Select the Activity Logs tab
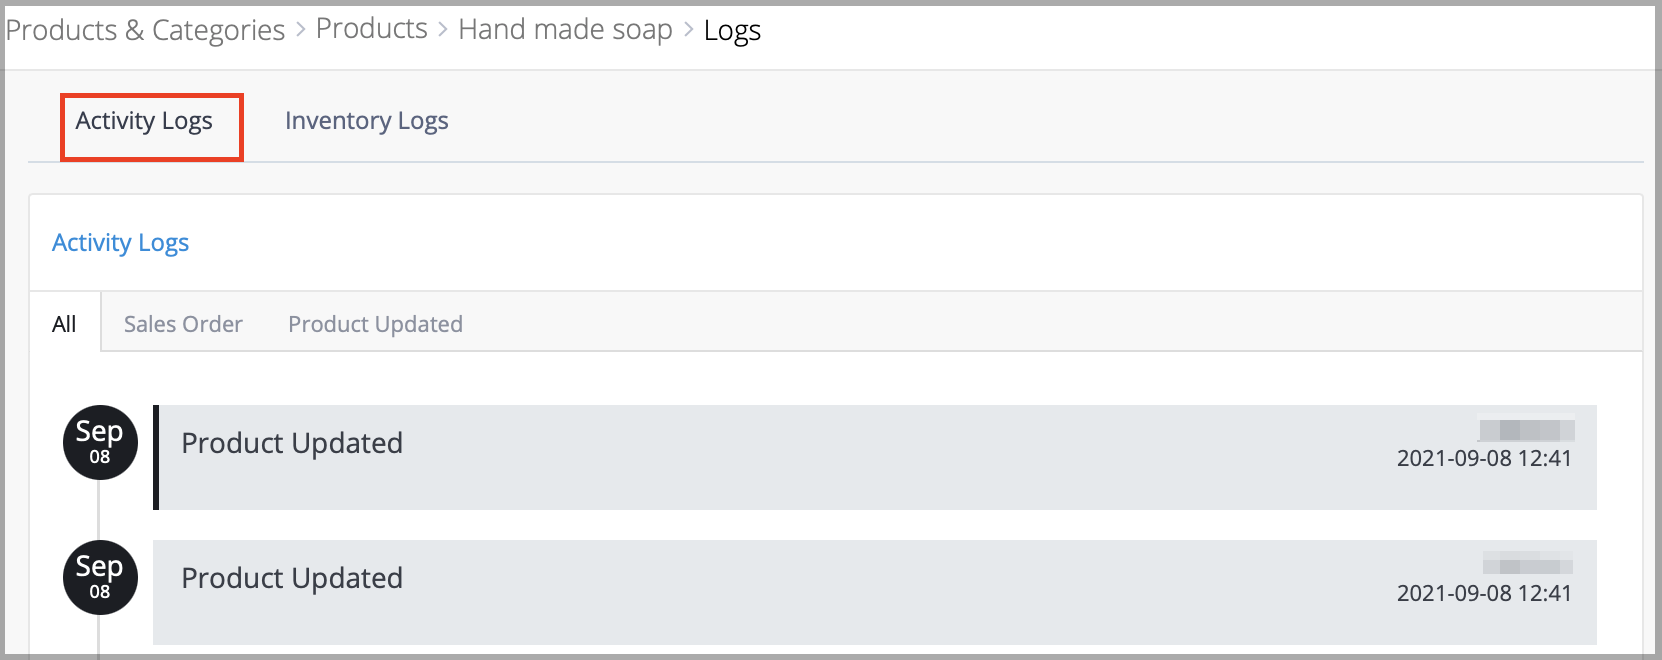Screen dimensions: 1662x660 (x=144, y=121)
